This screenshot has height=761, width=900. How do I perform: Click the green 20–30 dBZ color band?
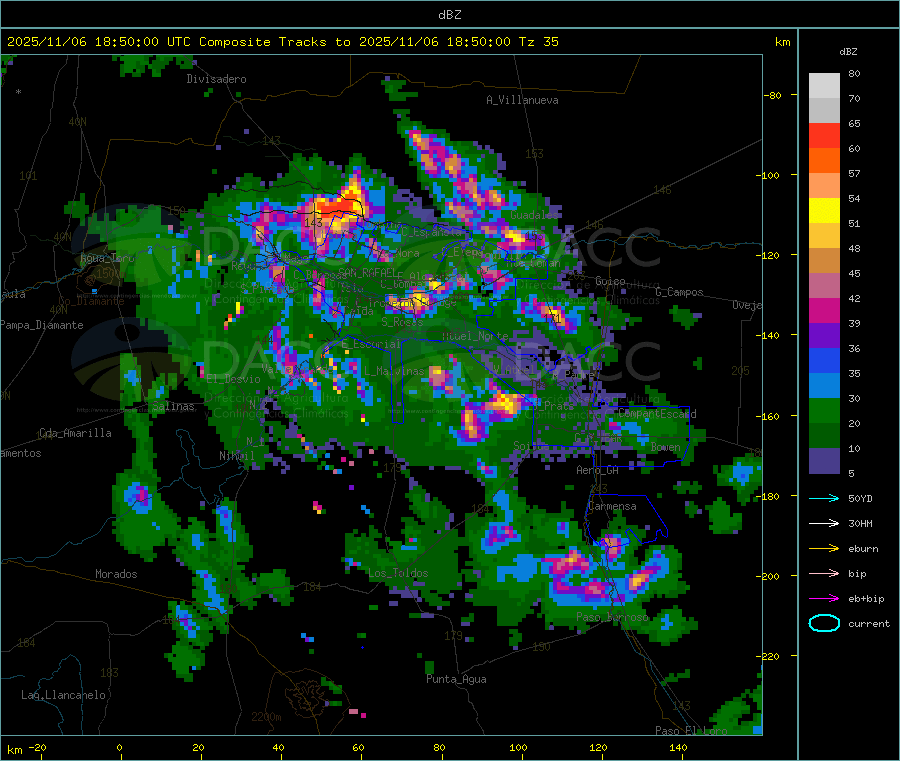tap(824, 411)
